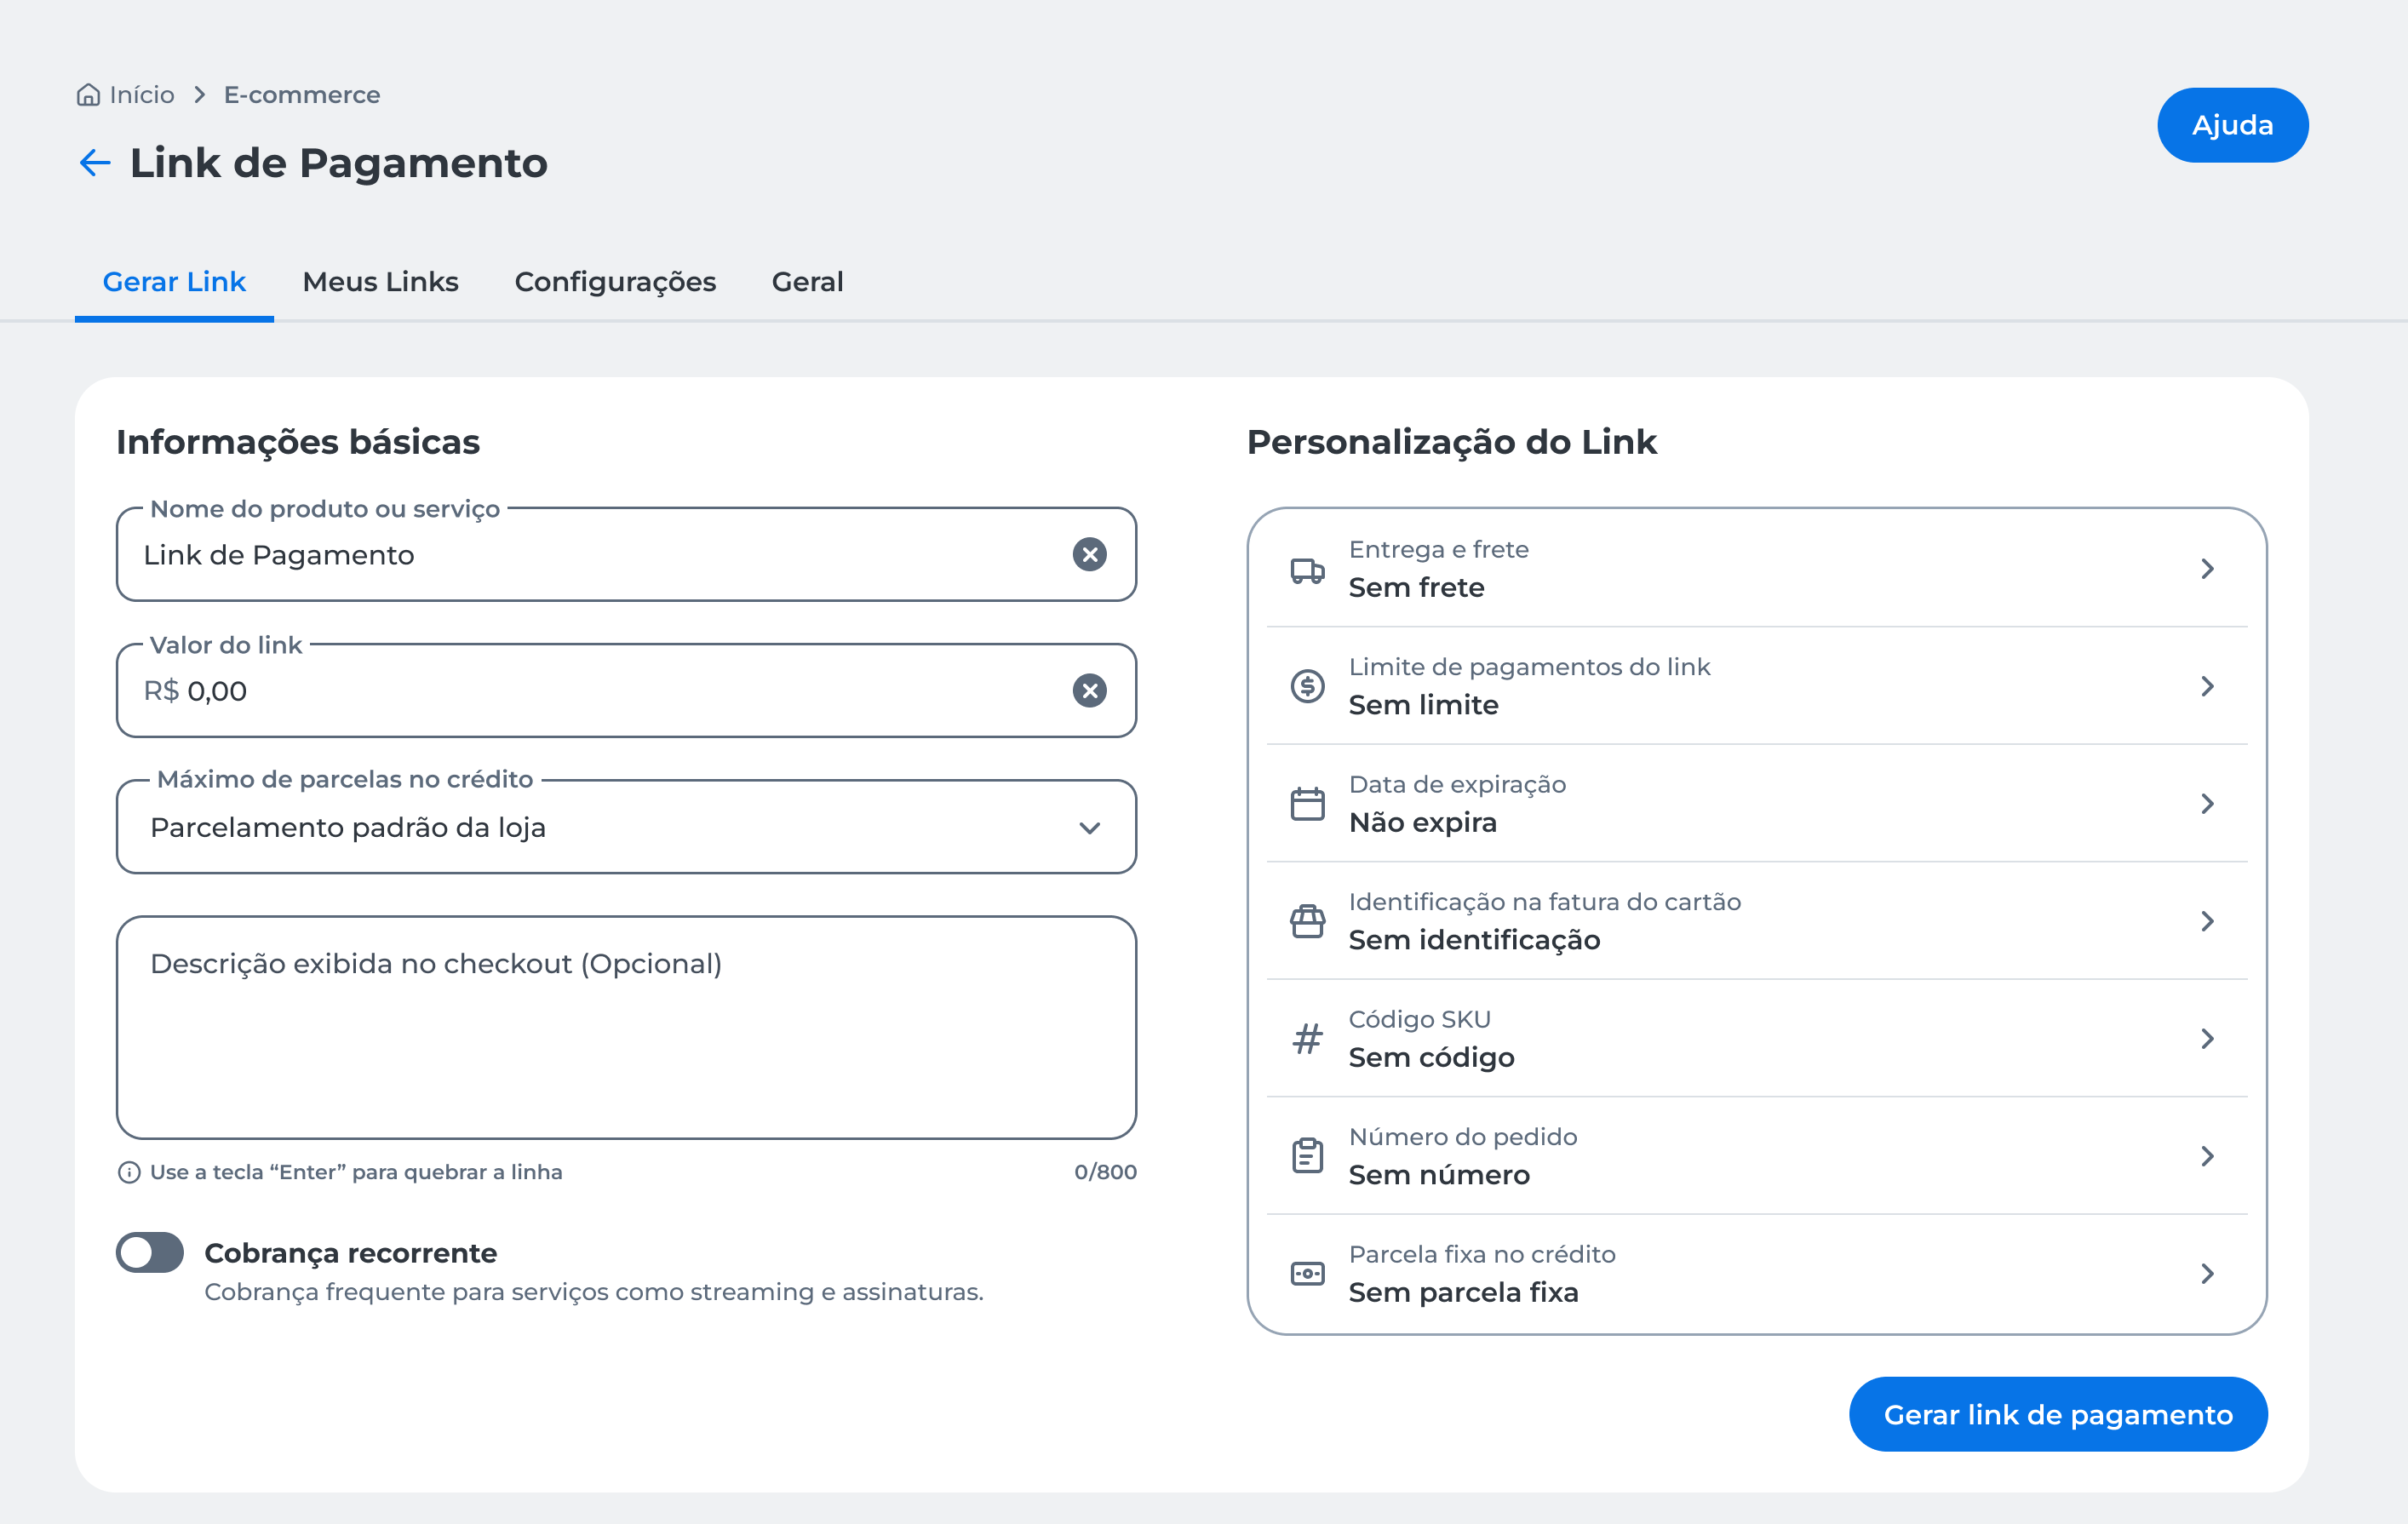Clear the Valor do link field
This screenshot has height=1524, width=2408.
[1089, 690]
